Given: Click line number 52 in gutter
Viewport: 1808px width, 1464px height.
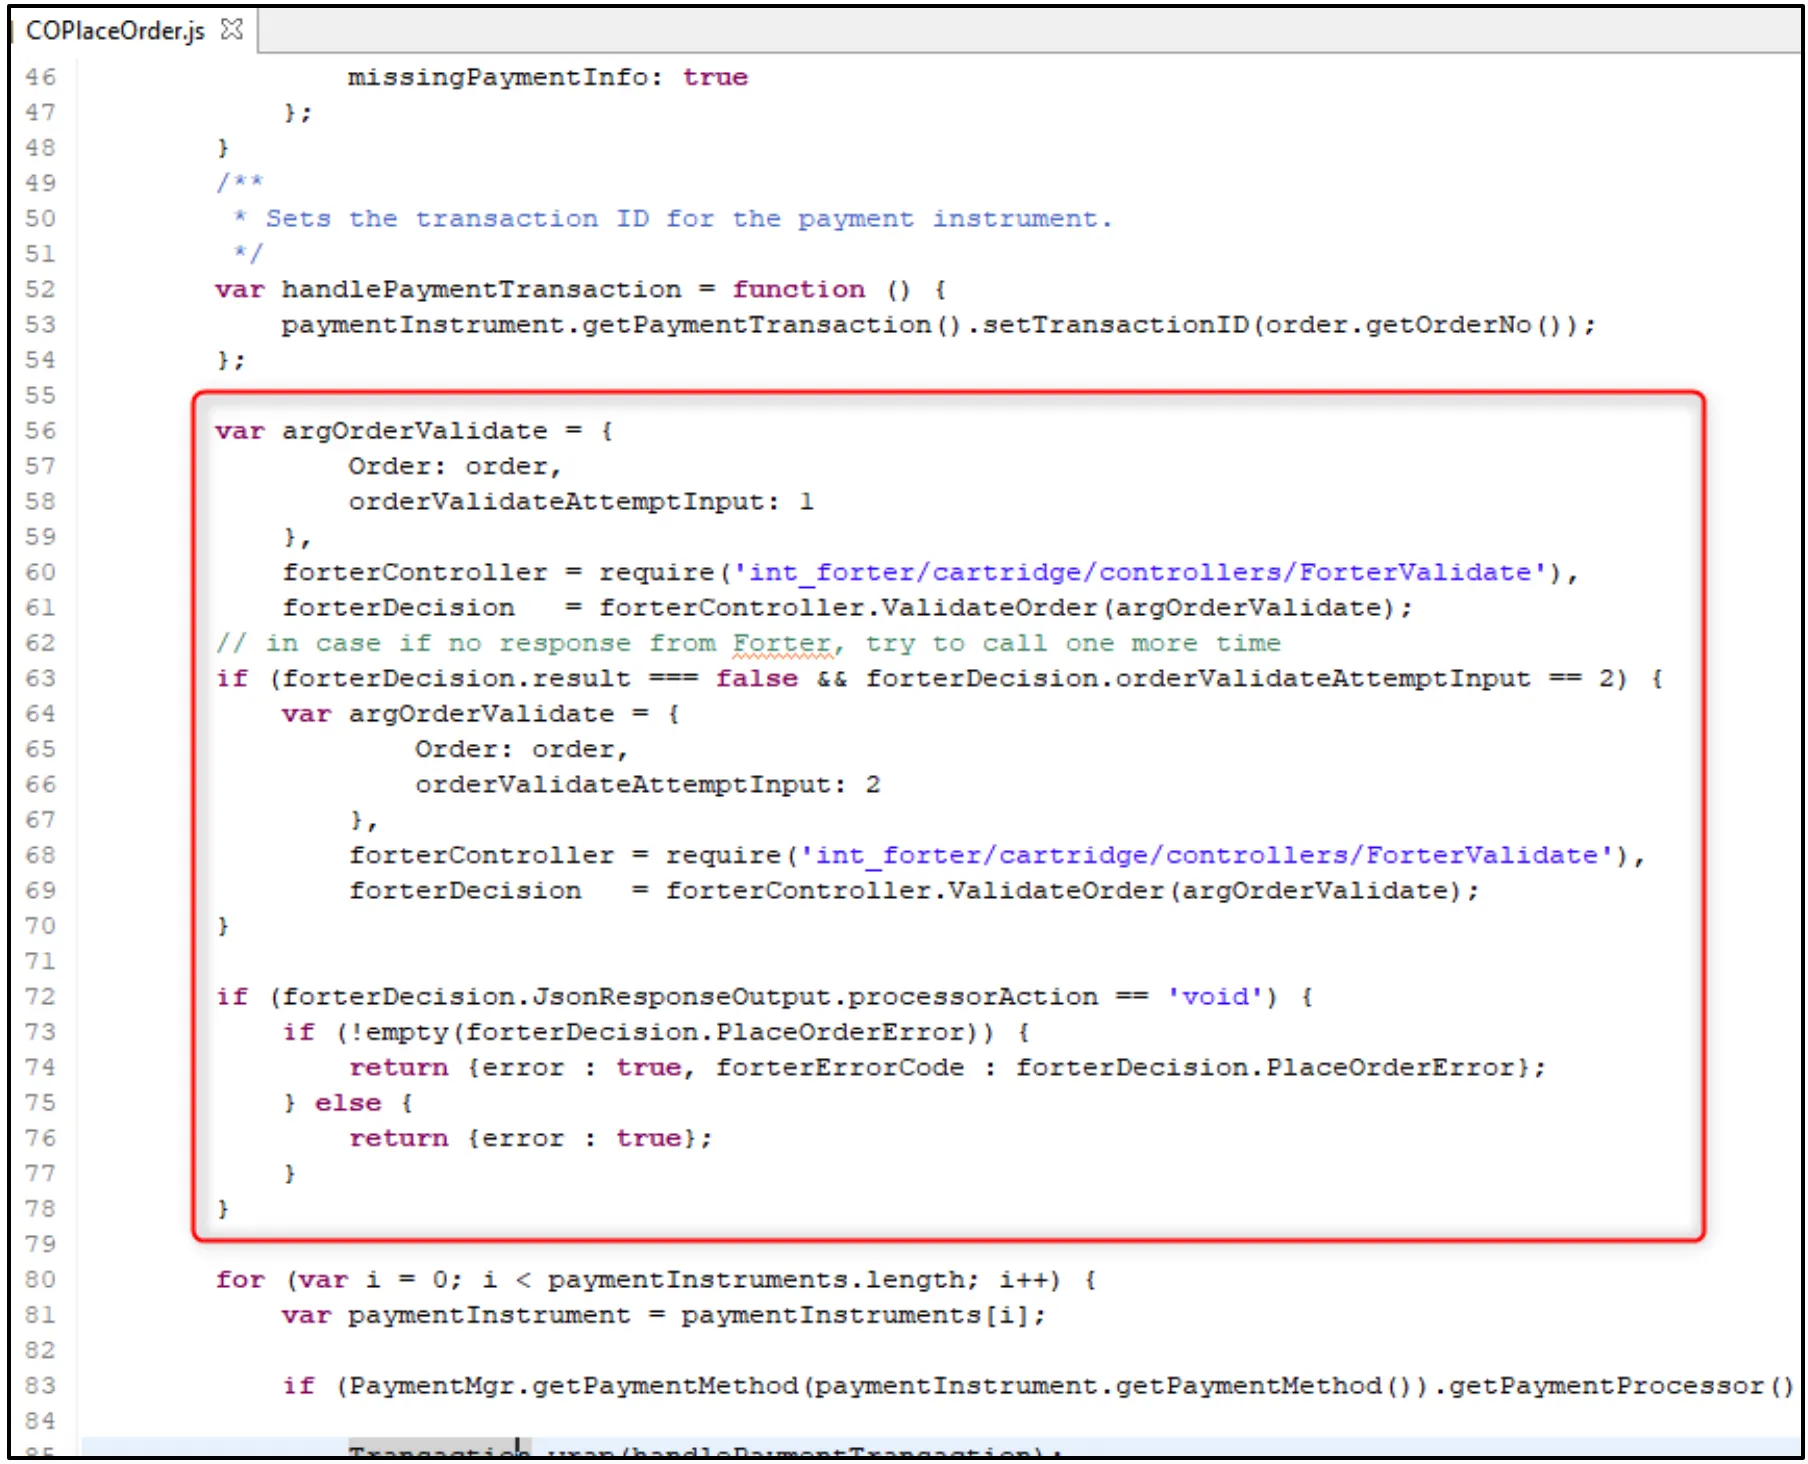Looking at the screenshot, I should click(x=41, y=290).
